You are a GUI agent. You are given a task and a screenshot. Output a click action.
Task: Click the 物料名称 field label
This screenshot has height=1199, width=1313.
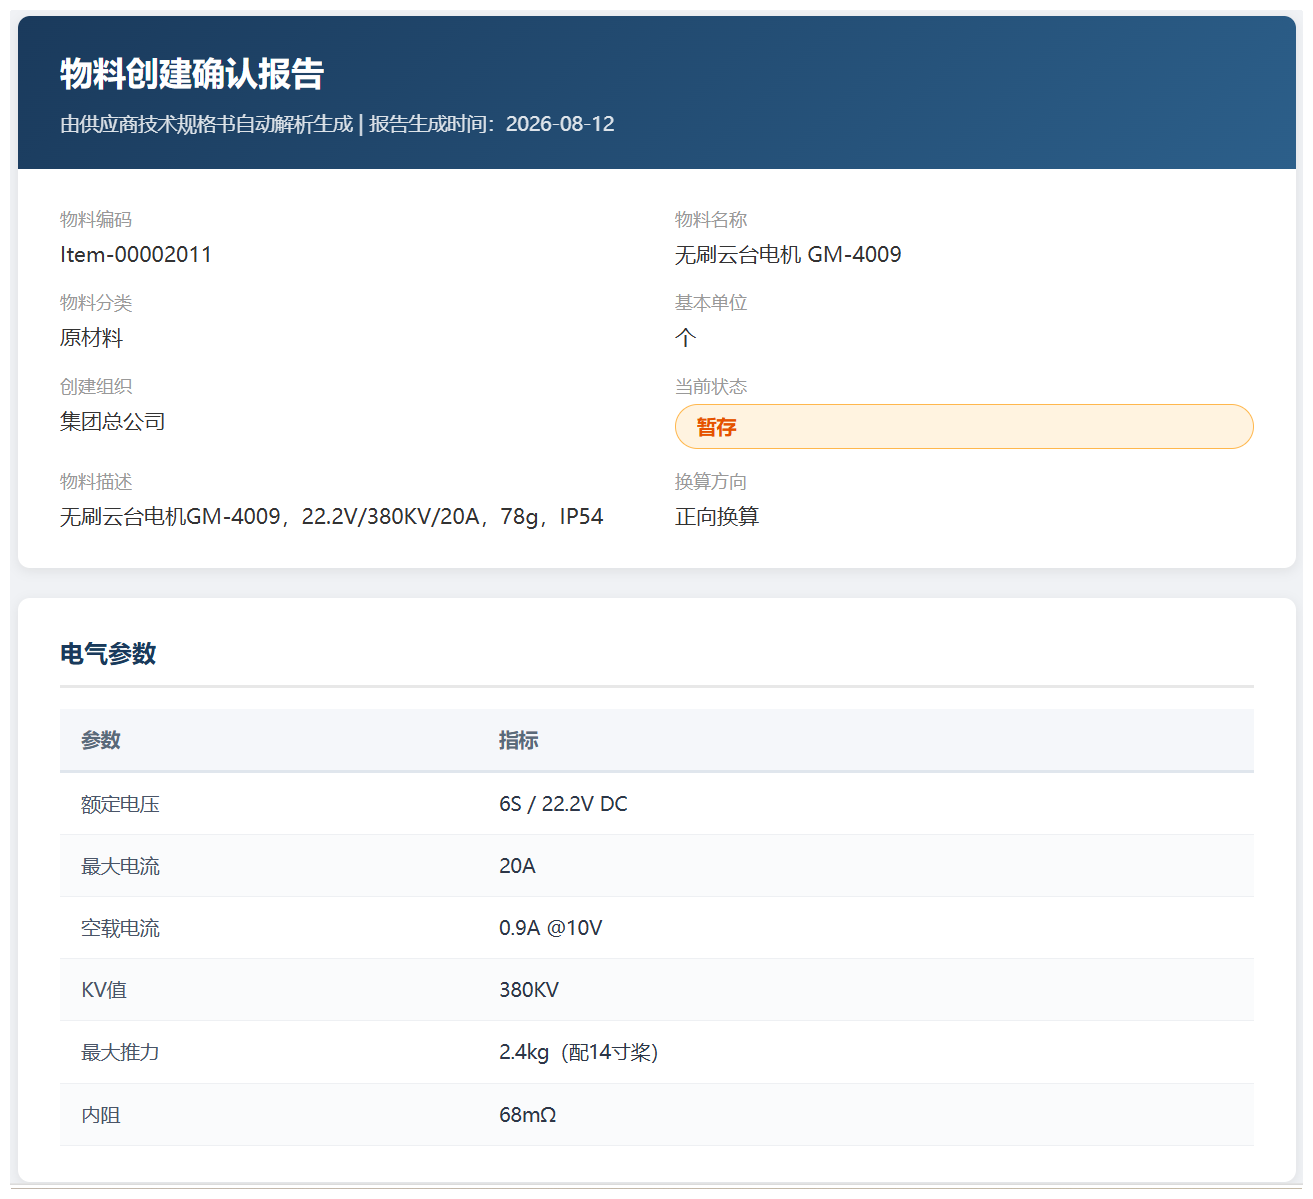711,220
